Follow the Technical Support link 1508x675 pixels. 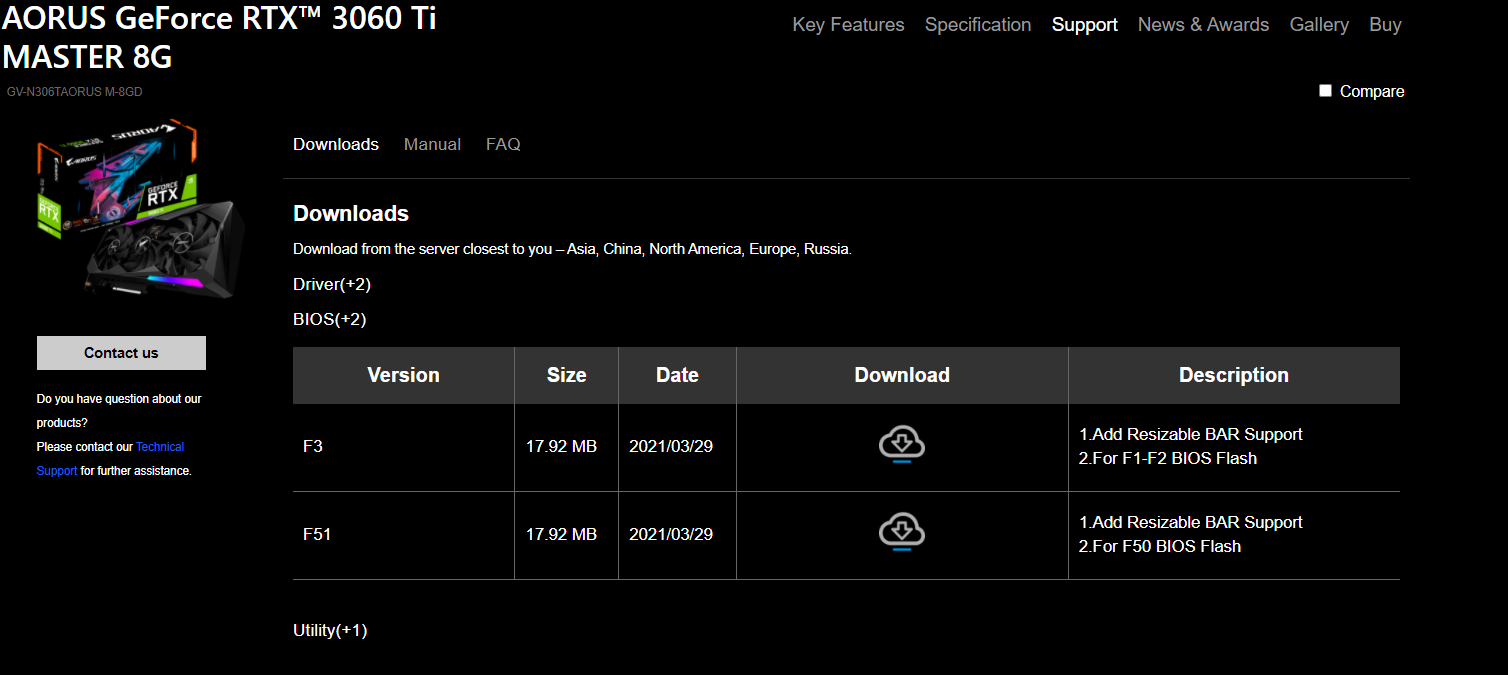160,447
